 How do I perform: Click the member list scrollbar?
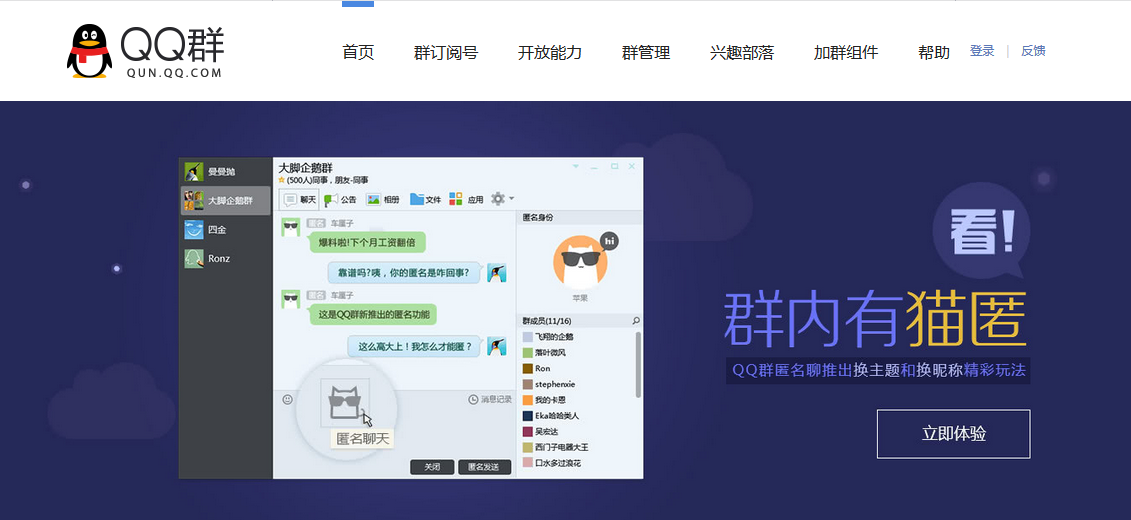pos(638,364)
